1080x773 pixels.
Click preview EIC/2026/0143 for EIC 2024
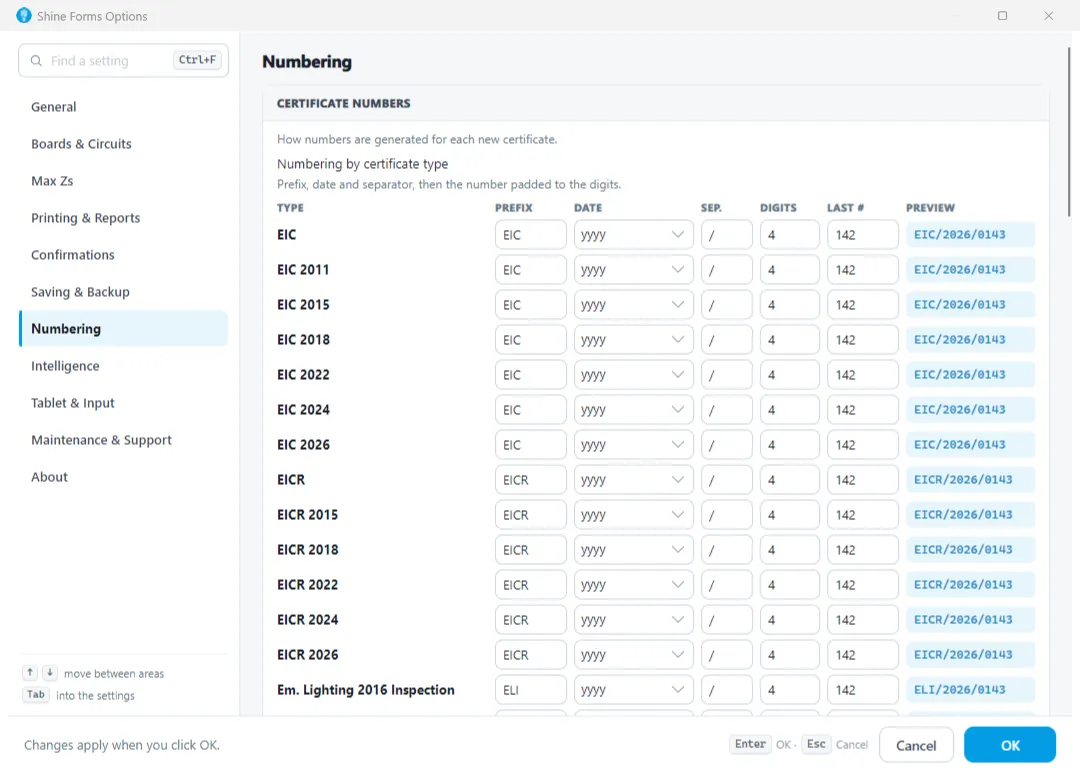pyautogui.click(x=970, y=410)
